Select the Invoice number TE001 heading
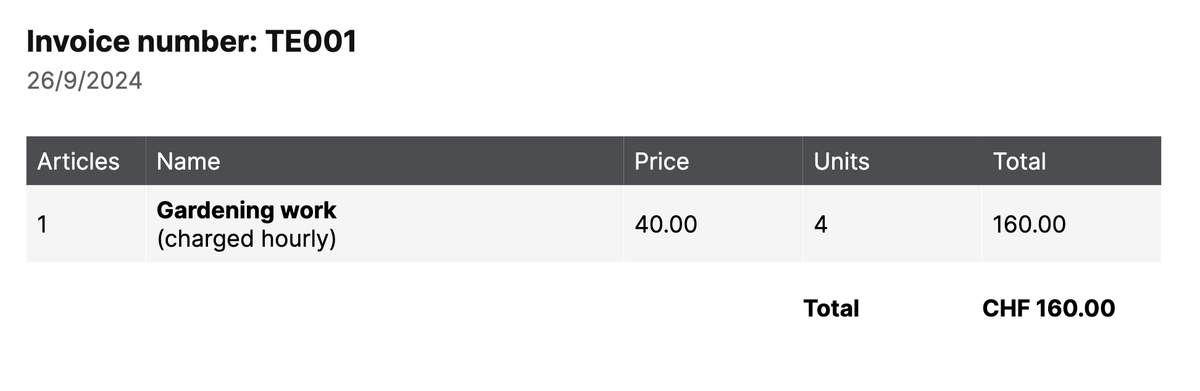1200x391 pixels. 192,41
